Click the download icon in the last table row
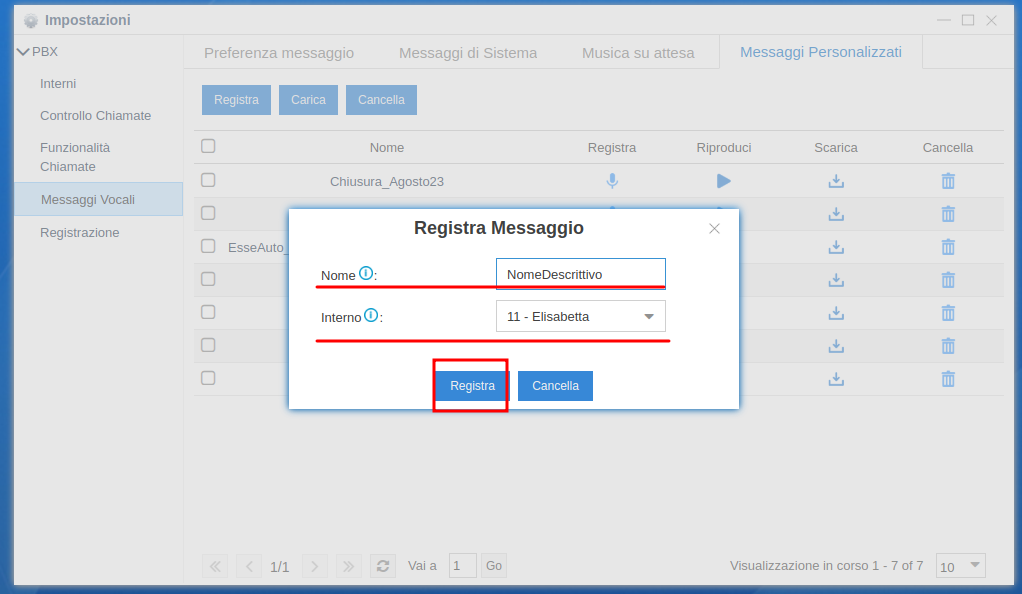The image size is (1022, 594). pos(836,379)
